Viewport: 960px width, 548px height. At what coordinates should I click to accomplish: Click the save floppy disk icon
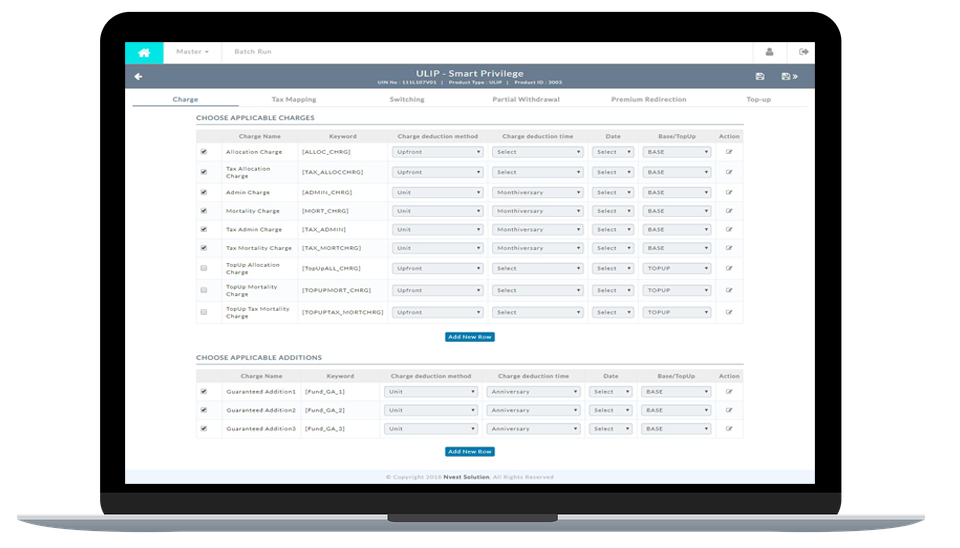coord(760,76)
